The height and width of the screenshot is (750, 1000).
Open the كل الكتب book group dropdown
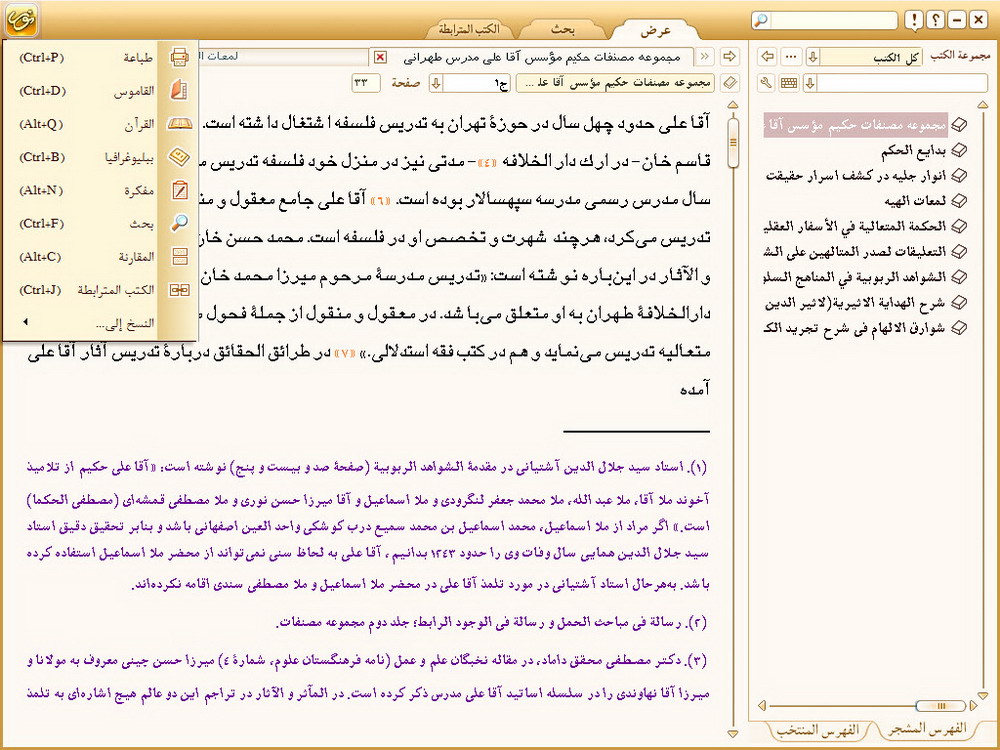tap(869, 57)
